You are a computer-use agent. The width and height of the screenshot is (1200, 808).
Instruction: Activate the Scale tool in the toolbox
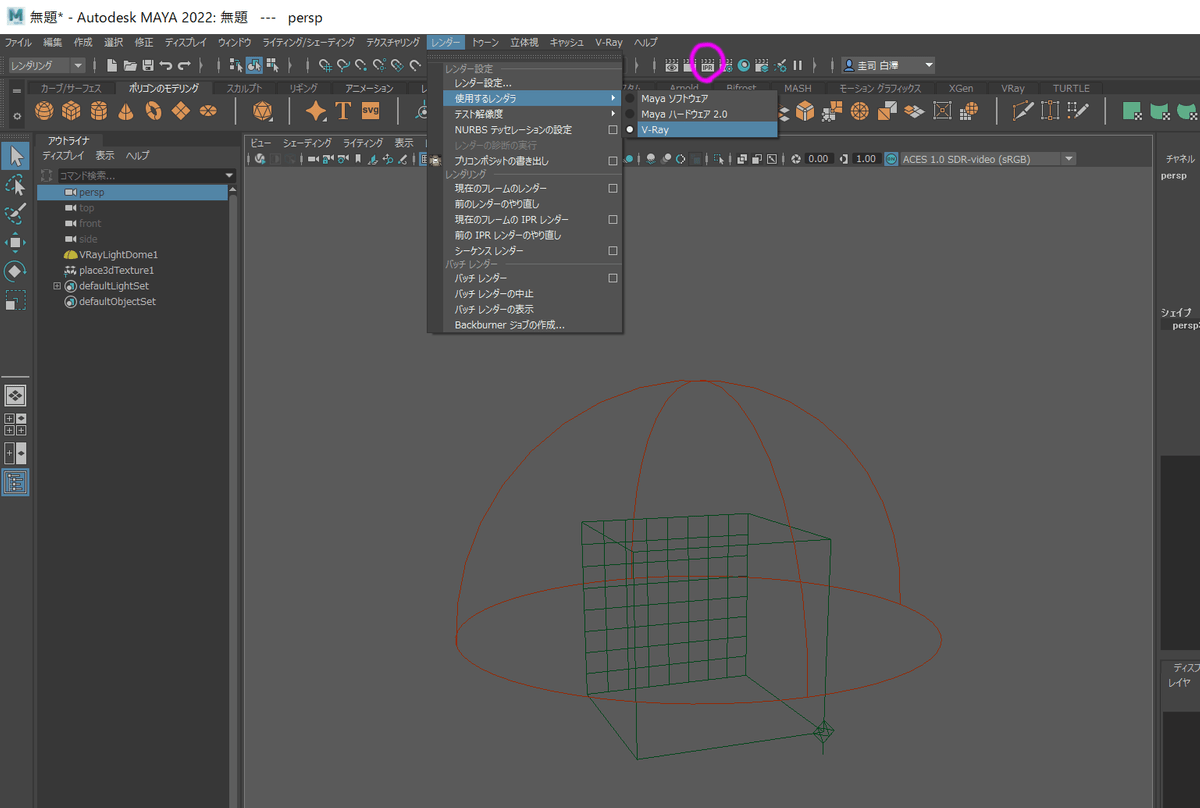click(16, 300)
